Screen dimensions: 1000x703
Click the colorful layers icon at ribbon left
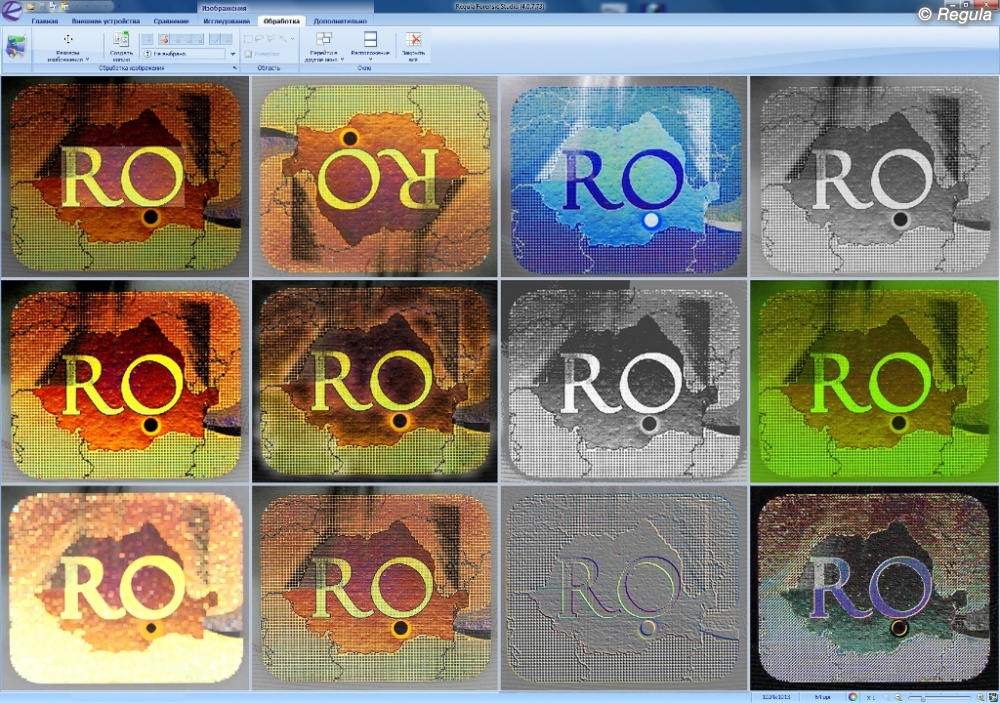[x=16, y=46]
